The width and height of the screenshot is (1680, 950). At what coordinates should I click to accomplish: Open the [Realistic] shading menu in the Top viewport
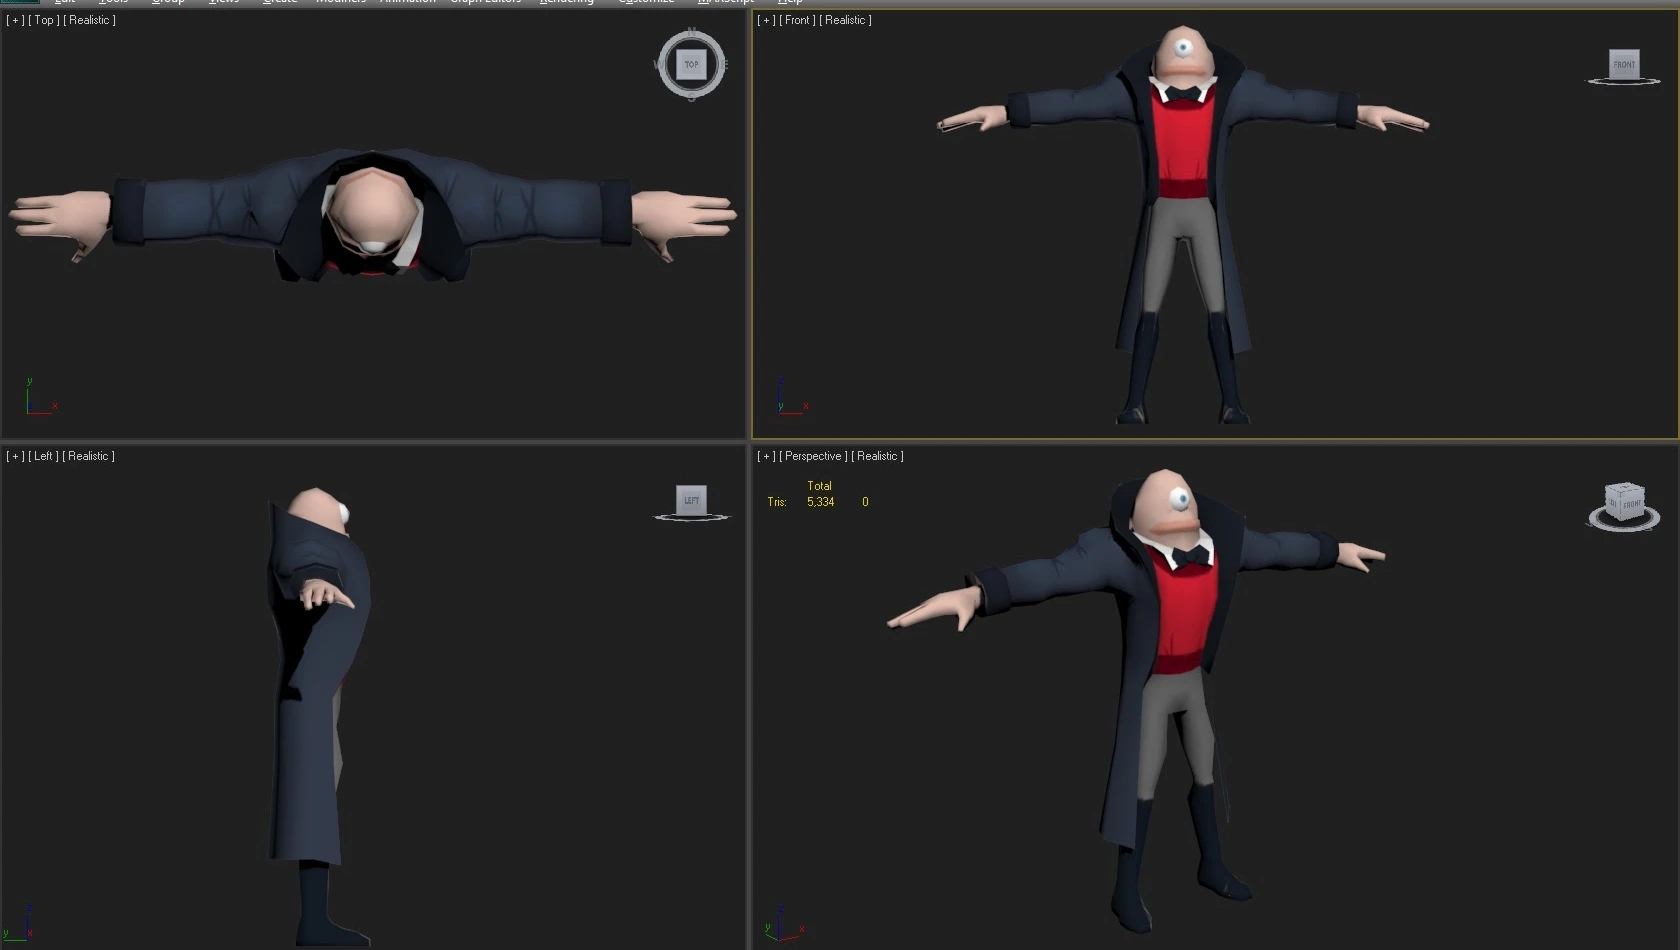click(x=89, y=20)
